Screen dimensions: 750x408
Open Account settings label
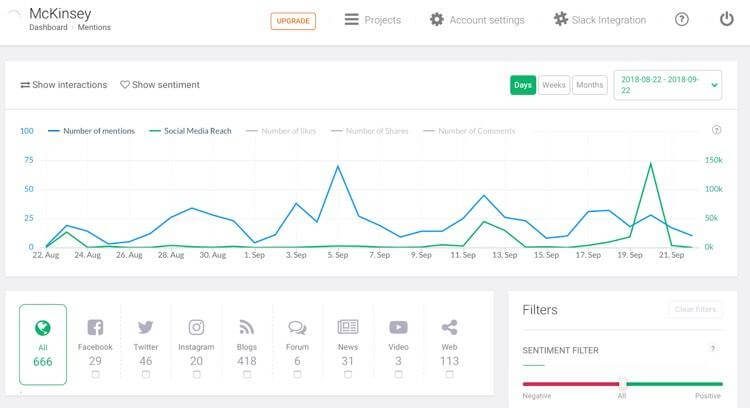[x=487, y=20]
